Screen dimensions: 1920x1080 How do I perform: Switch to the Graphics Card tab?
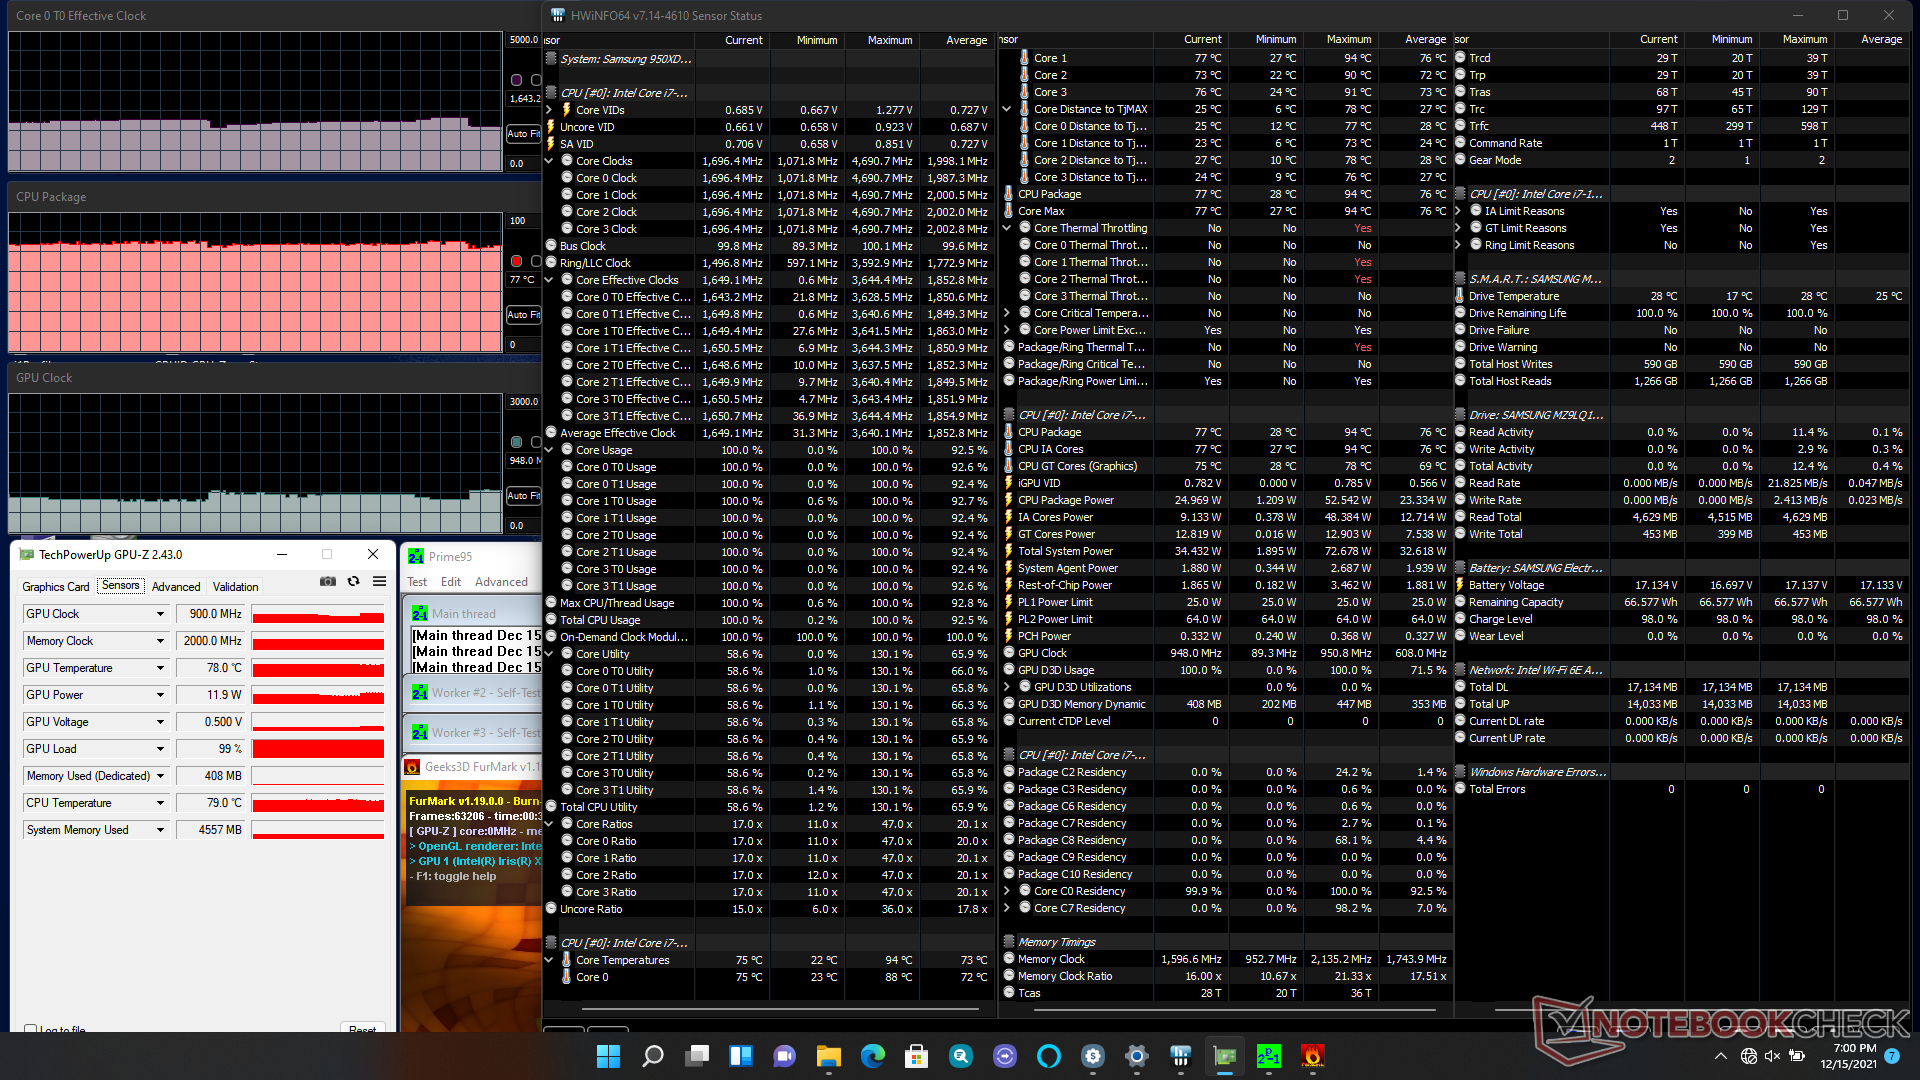point(56,587)
